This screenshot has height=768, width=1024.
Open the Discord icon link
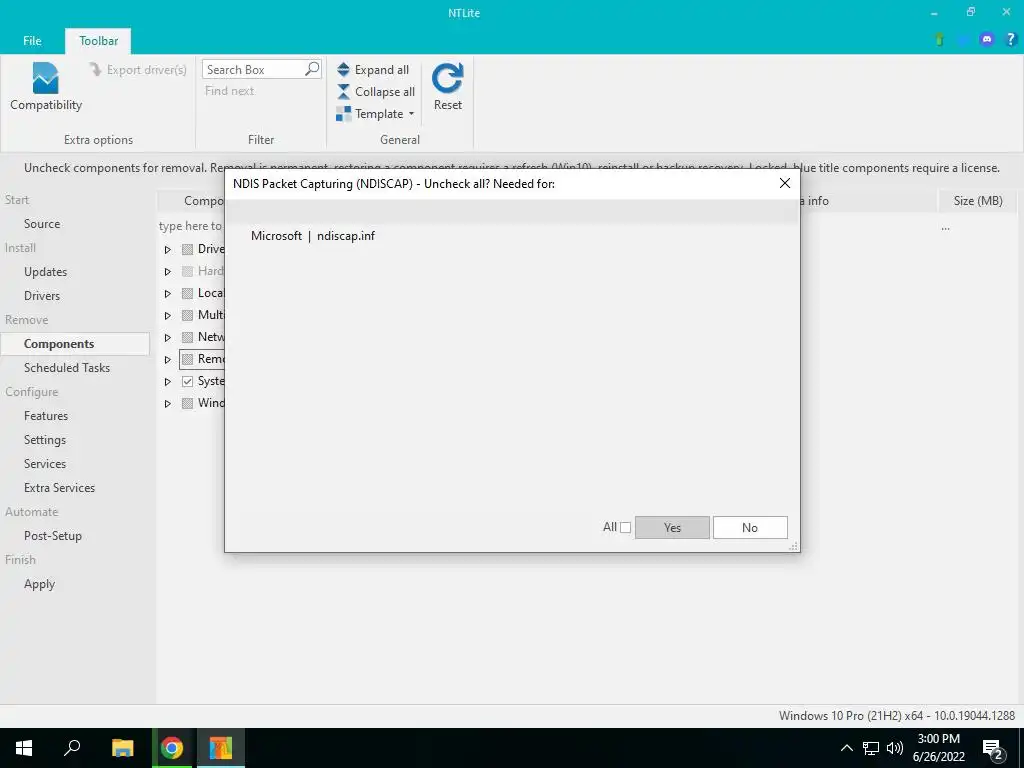987,40
